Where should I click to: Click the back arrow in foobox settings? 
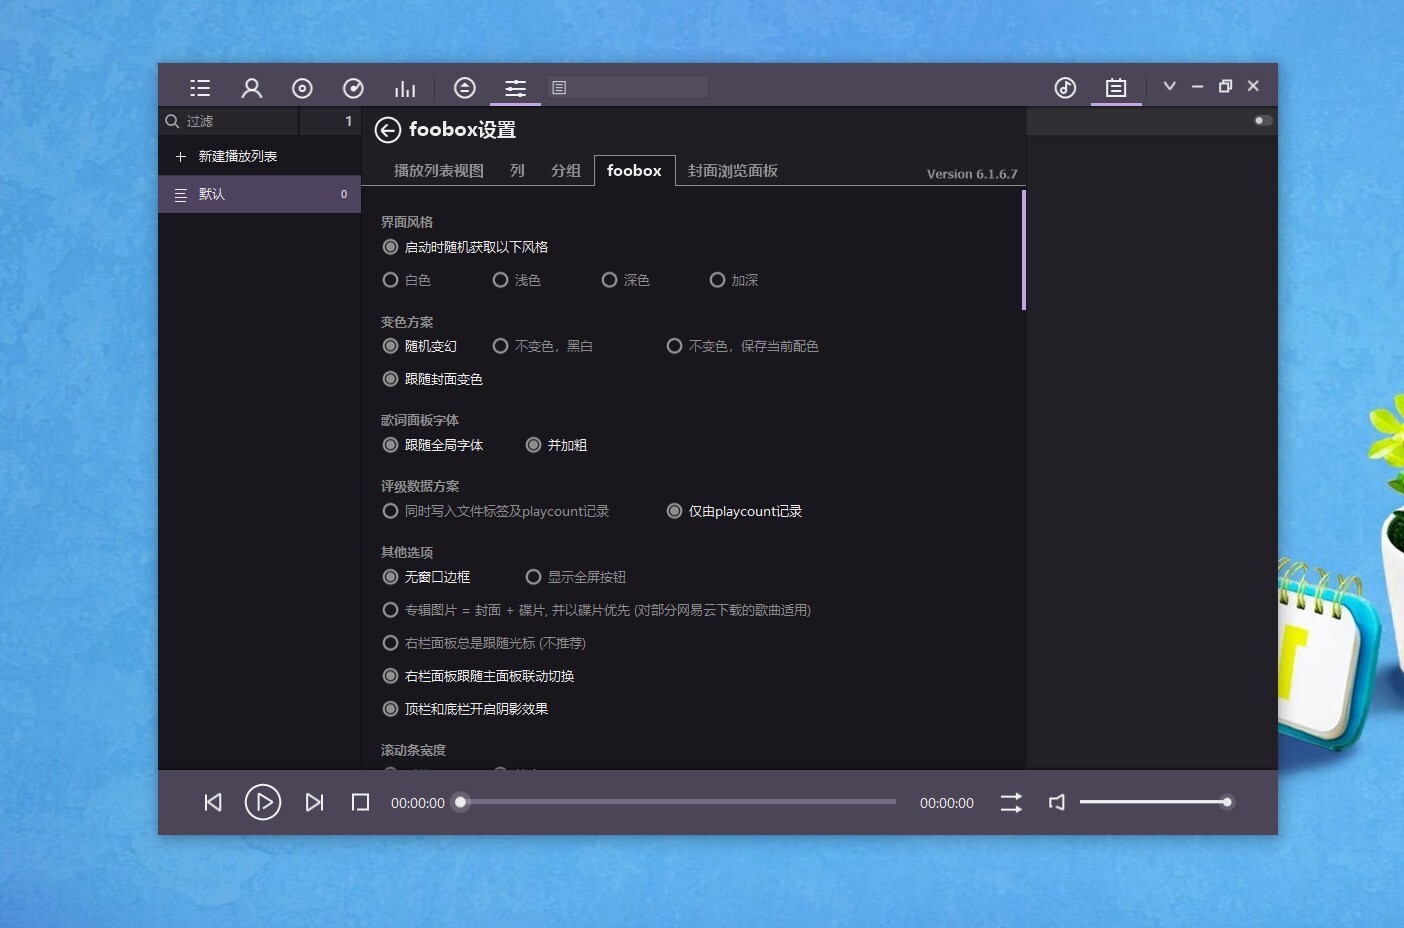(389, 130)
